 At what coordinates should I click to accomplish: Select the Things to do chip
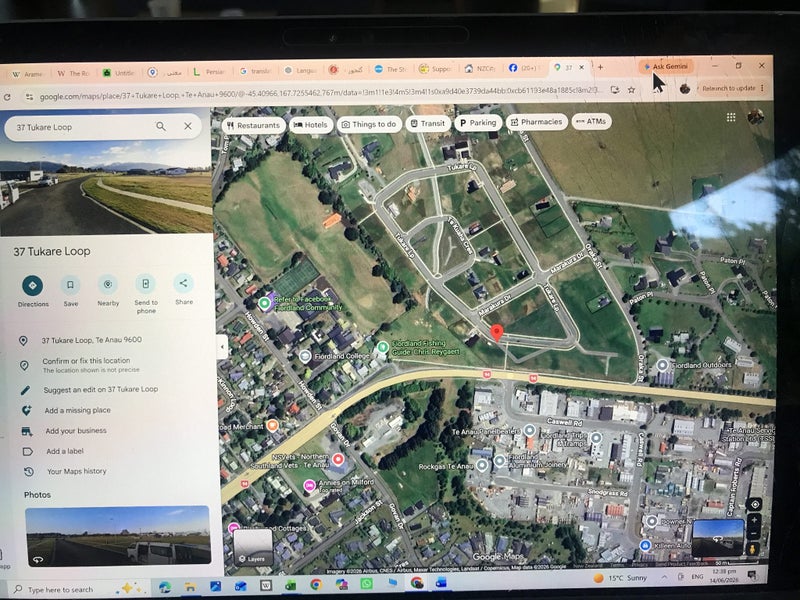click(369, 124)
